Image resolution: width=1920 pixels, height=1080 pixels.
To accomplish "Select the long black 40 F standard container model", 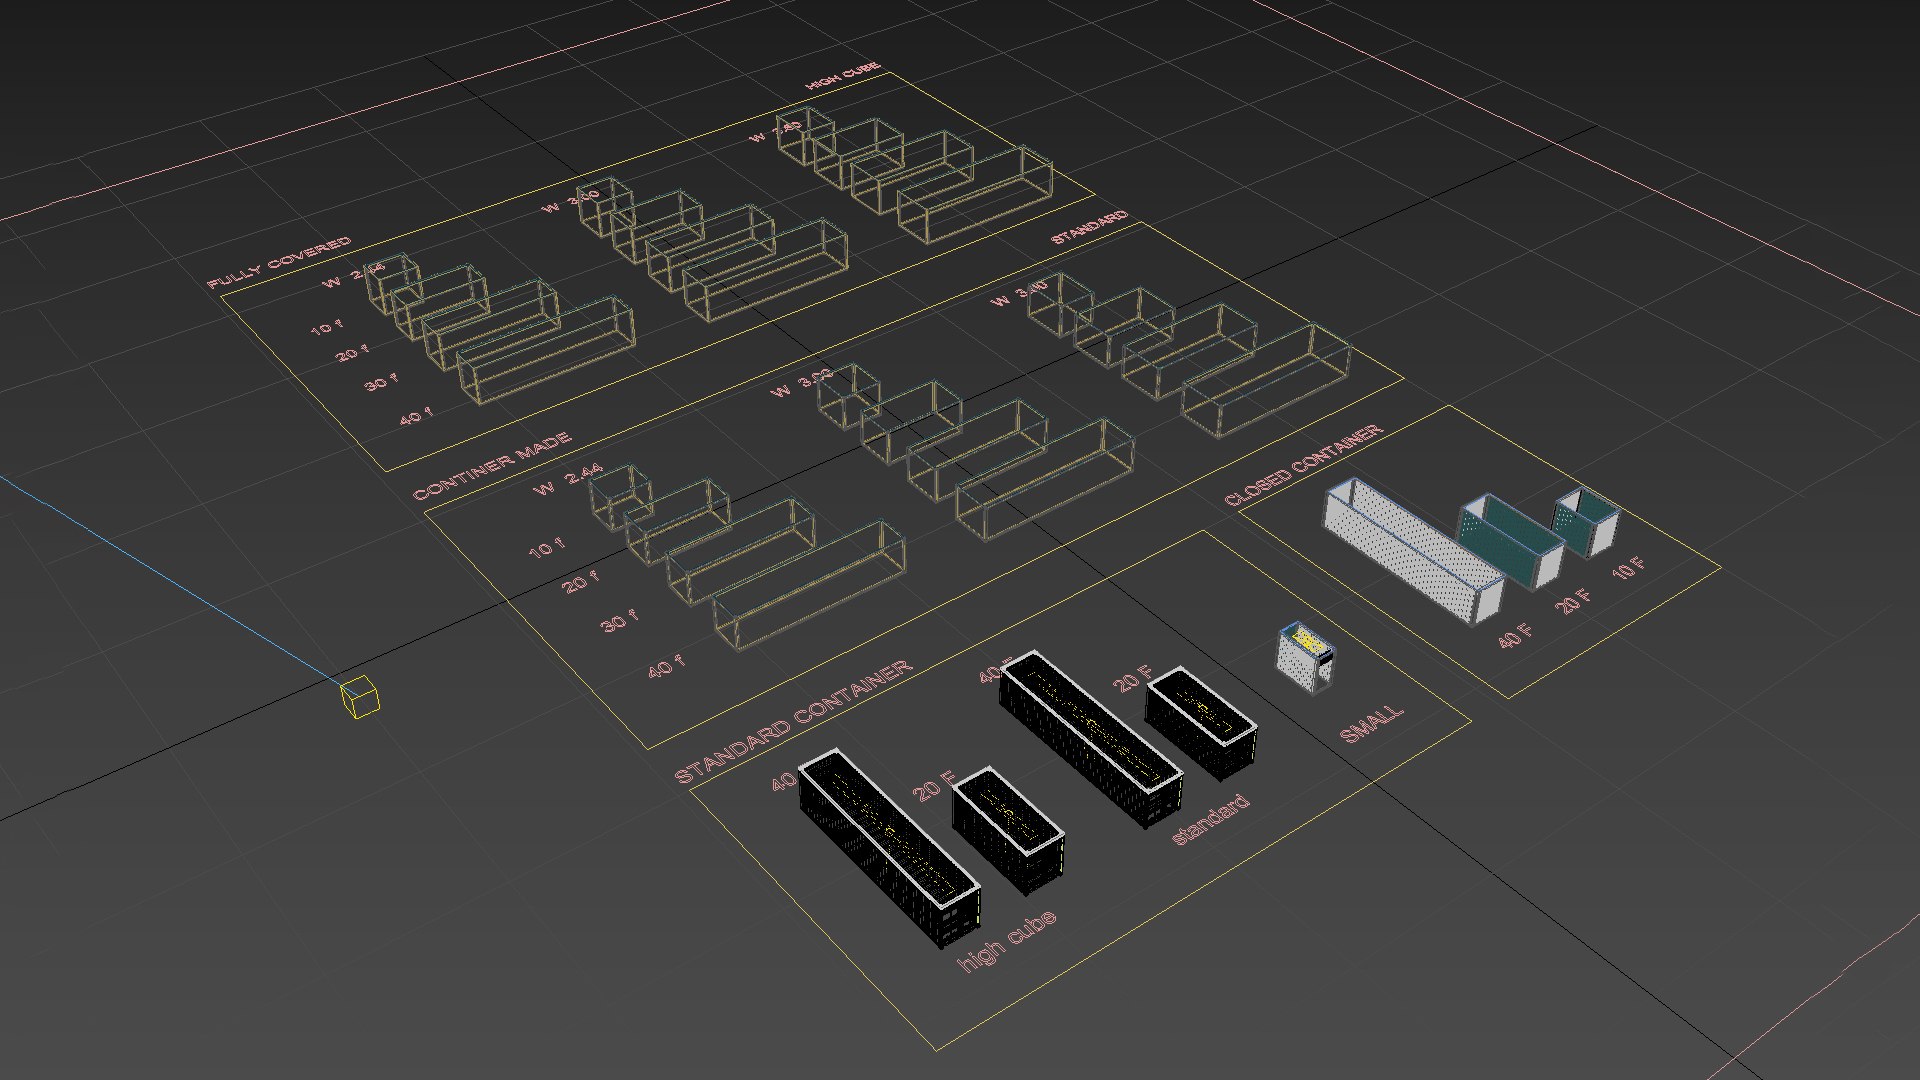I will pos(1091,738).
